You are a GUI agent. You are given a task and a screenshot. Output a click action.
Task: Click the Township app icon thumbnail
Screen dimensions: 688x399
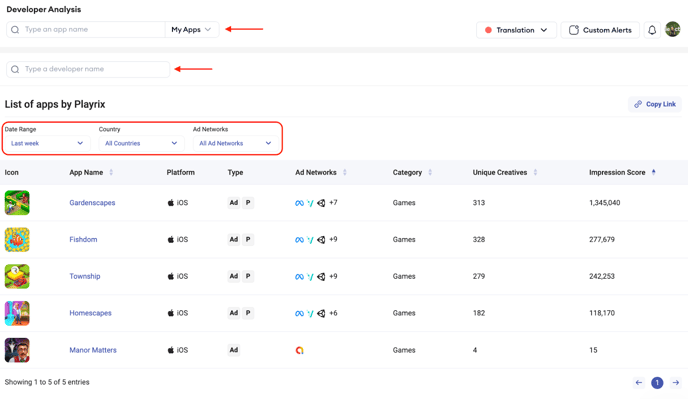coord(17,276)
